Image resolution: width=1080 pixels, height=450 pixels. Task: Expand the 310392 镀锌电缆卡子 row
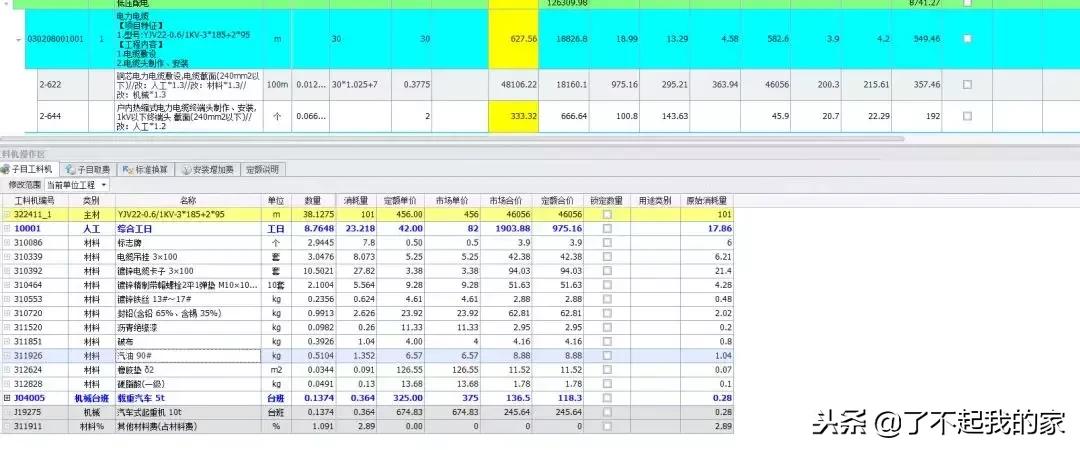coord(7,271)
